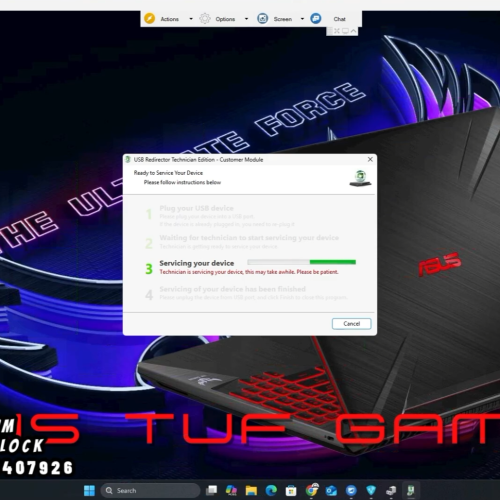This screenshot has height=500, width=500.
Task: Open the Options menu label
Action: click(x=225, y=19)
